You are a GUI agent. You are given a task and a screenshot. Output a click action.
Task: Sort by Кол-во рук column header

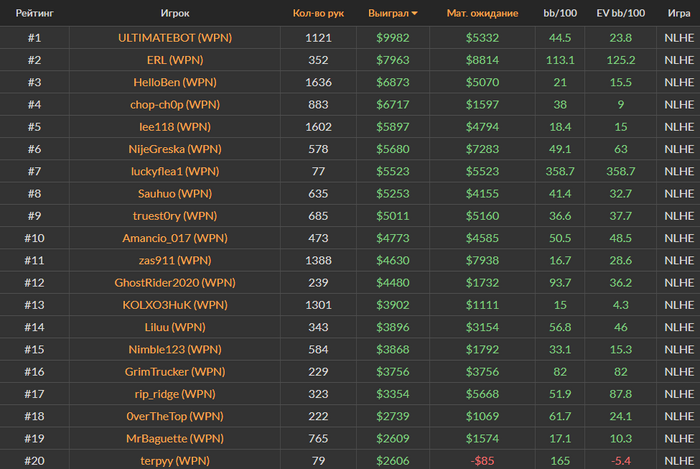point(318,13)
